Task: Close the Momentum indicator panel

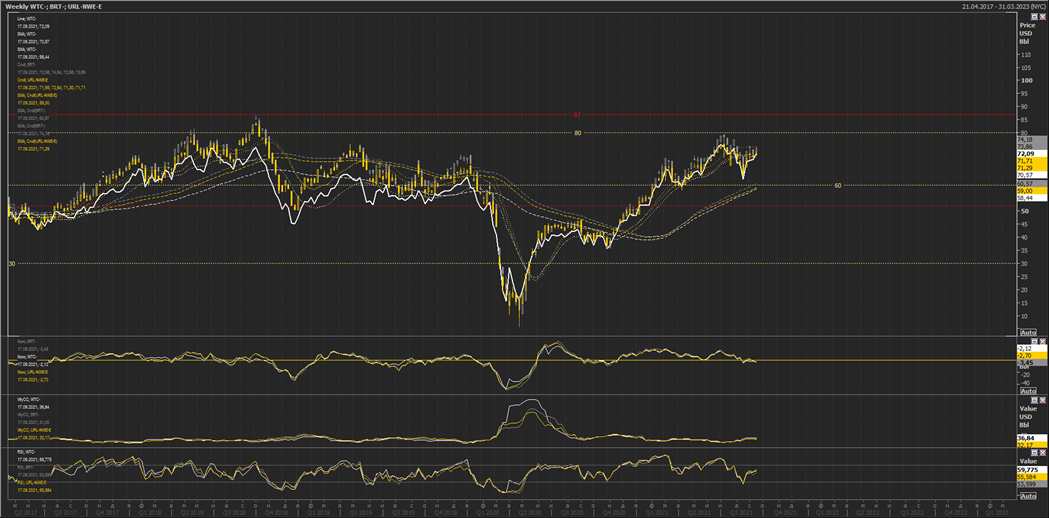Action: click(1042, 341)
